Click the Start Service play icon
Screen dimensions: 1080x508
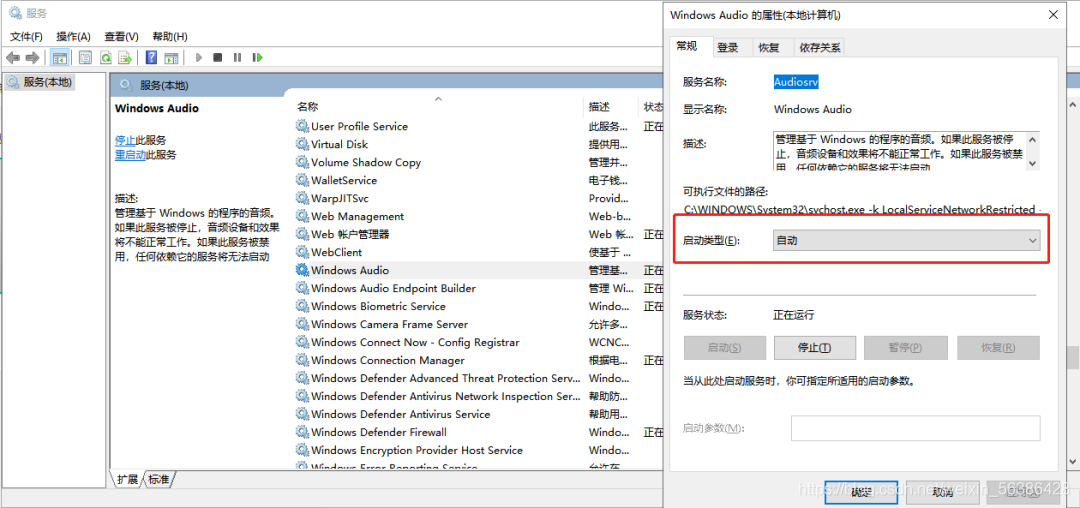(x=198, y=58)
